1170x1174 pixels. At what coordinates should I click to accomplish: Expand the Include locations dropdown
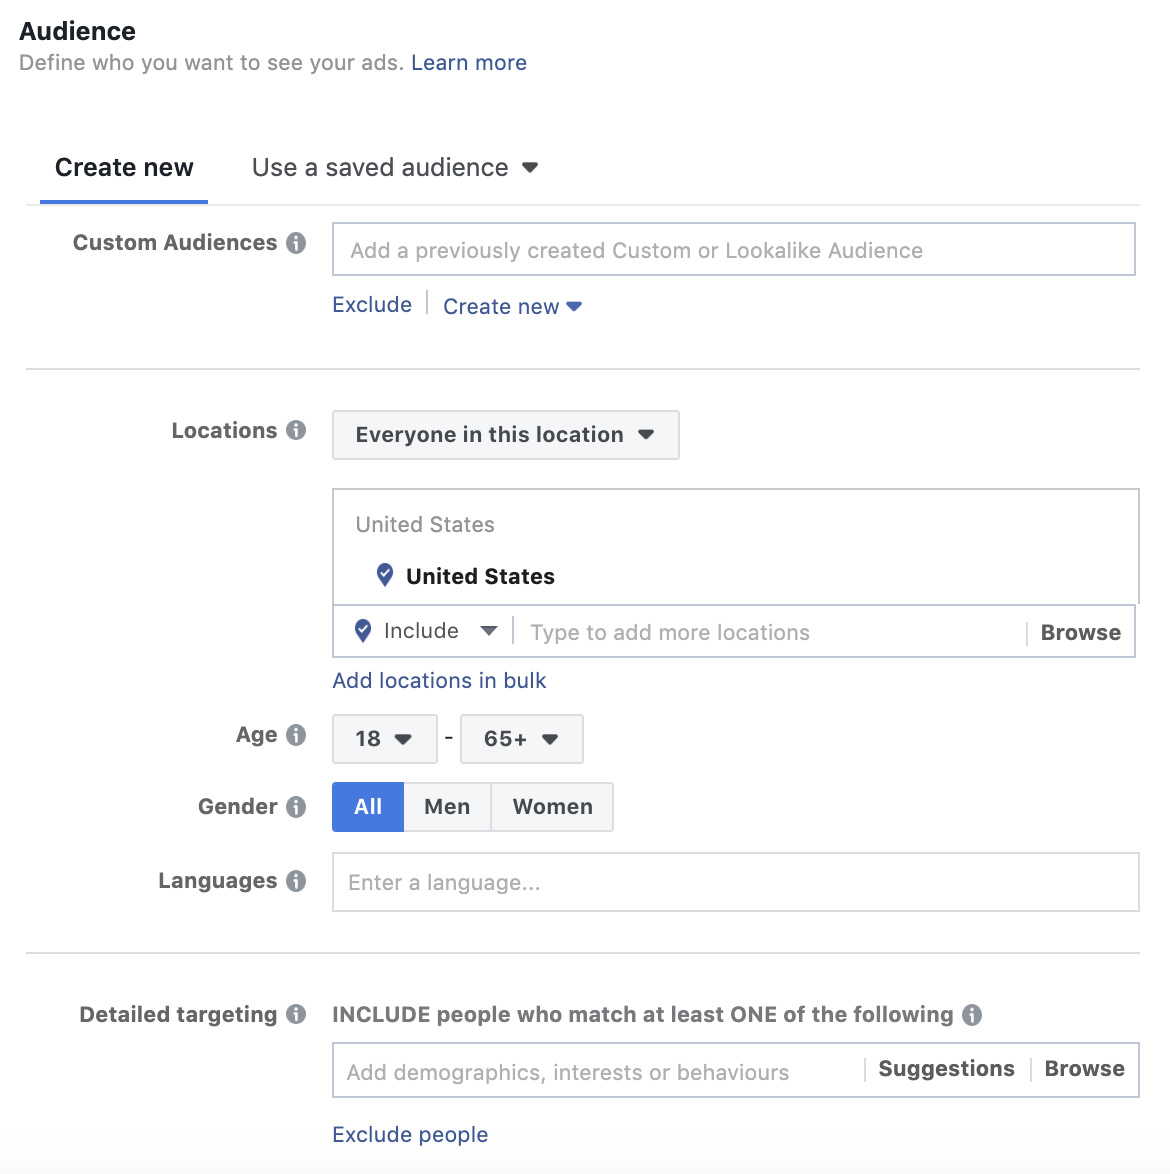[425, 631]
